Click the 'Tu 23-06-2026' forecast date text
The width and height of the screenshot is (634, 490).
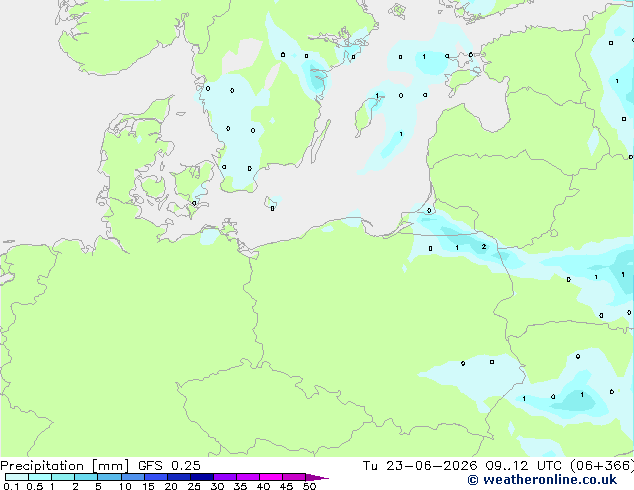coord(420,466)
